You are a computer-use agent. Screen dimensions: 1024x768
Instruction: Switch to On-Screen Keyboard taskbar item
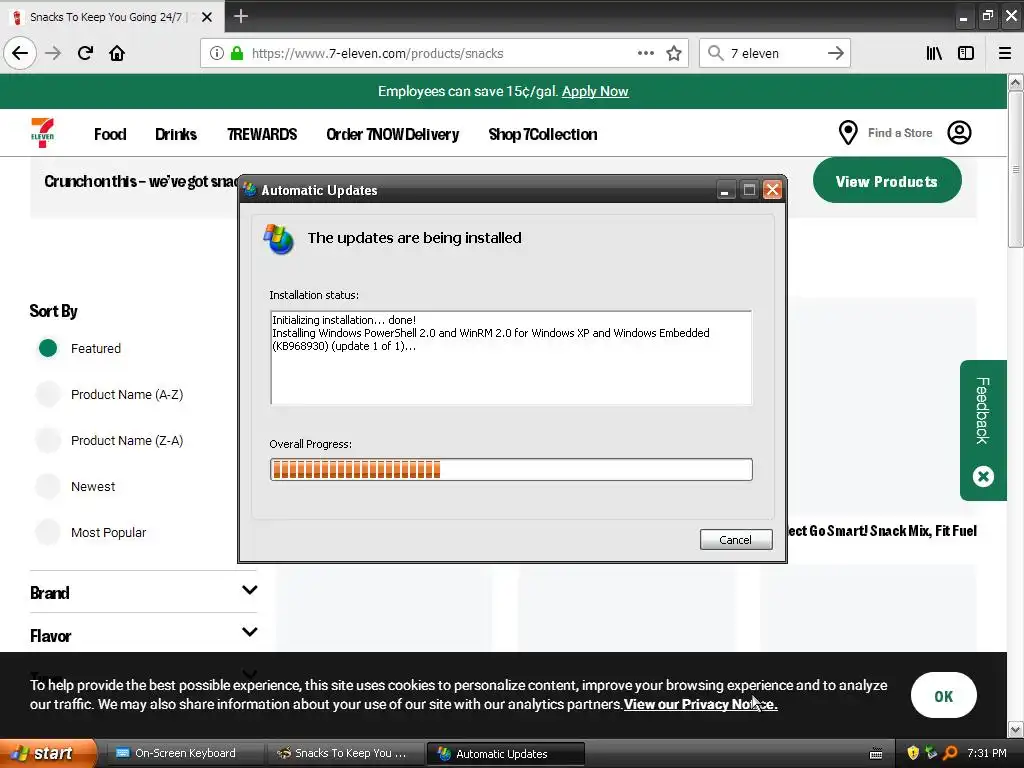click(184, 753)
